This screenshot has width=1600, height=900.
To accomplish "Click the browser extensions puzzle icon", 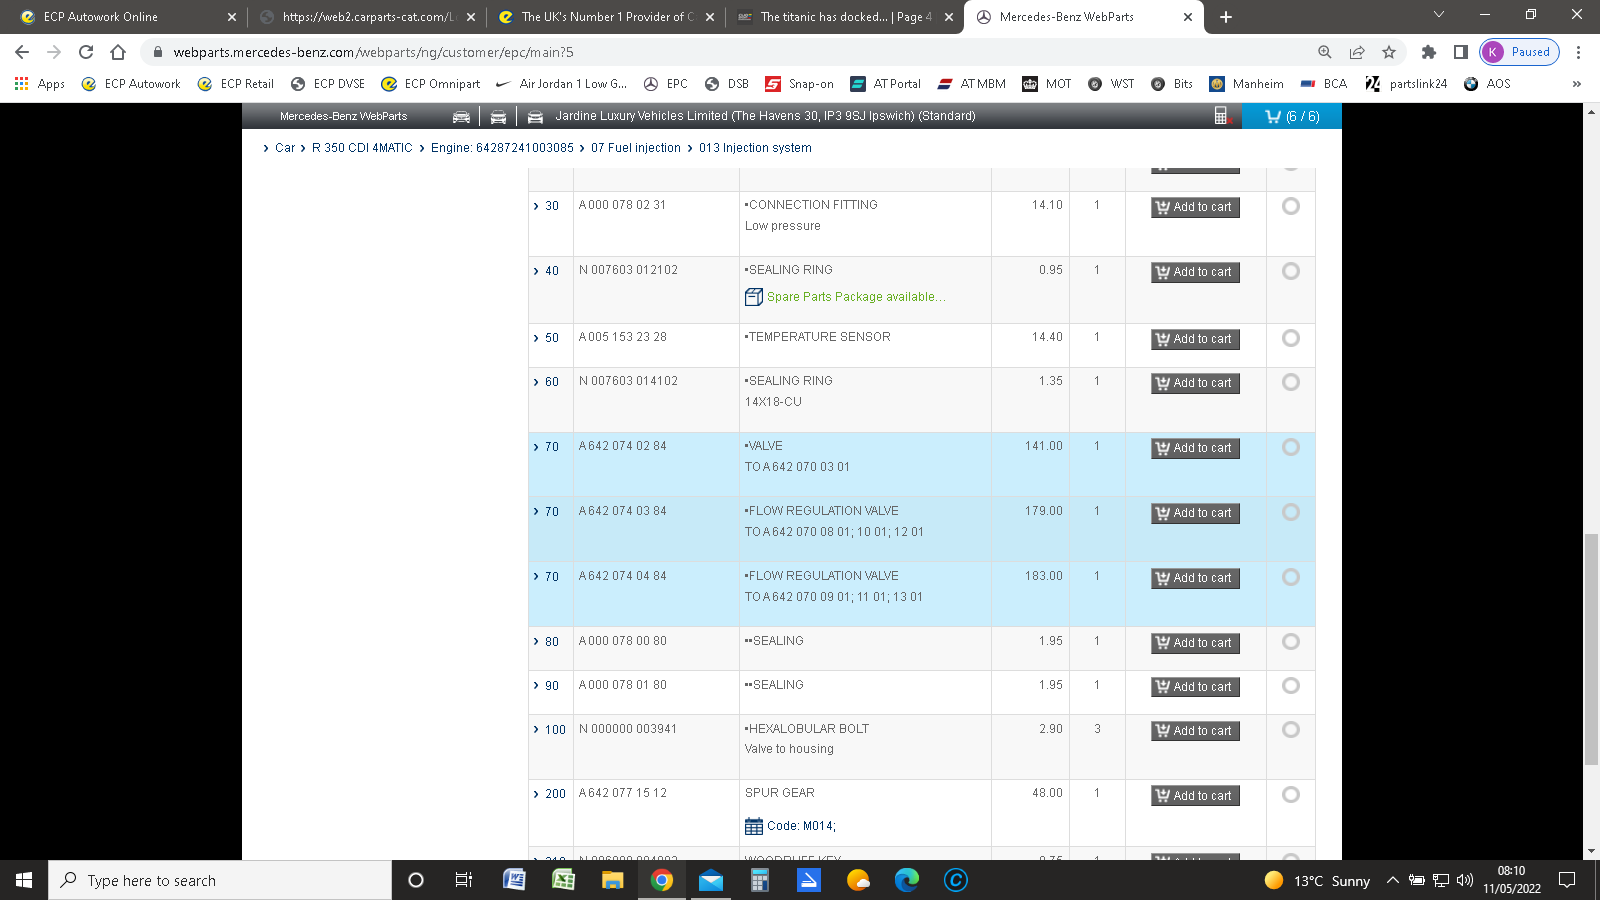I will pos(1428,52).
